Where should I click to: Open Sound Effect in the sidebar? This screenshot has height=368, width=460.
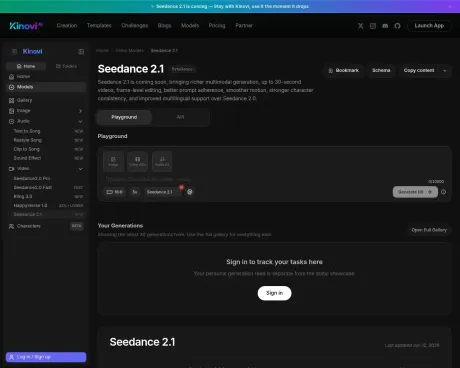[48, 158]
